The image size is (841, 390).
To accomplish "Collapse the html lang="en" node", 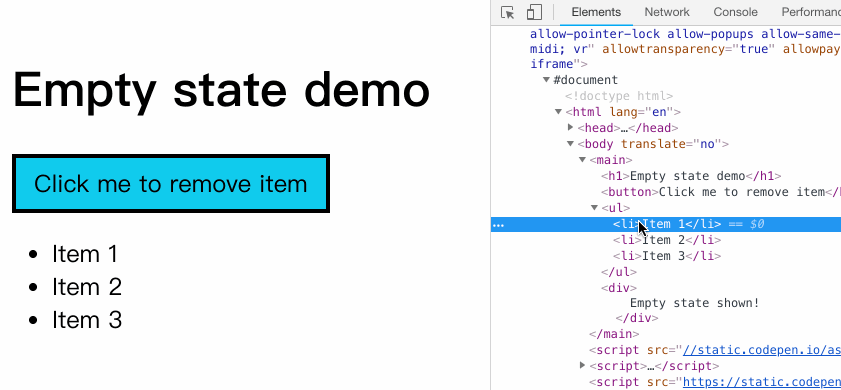I will pyautogui.click(x=558, y=112).
